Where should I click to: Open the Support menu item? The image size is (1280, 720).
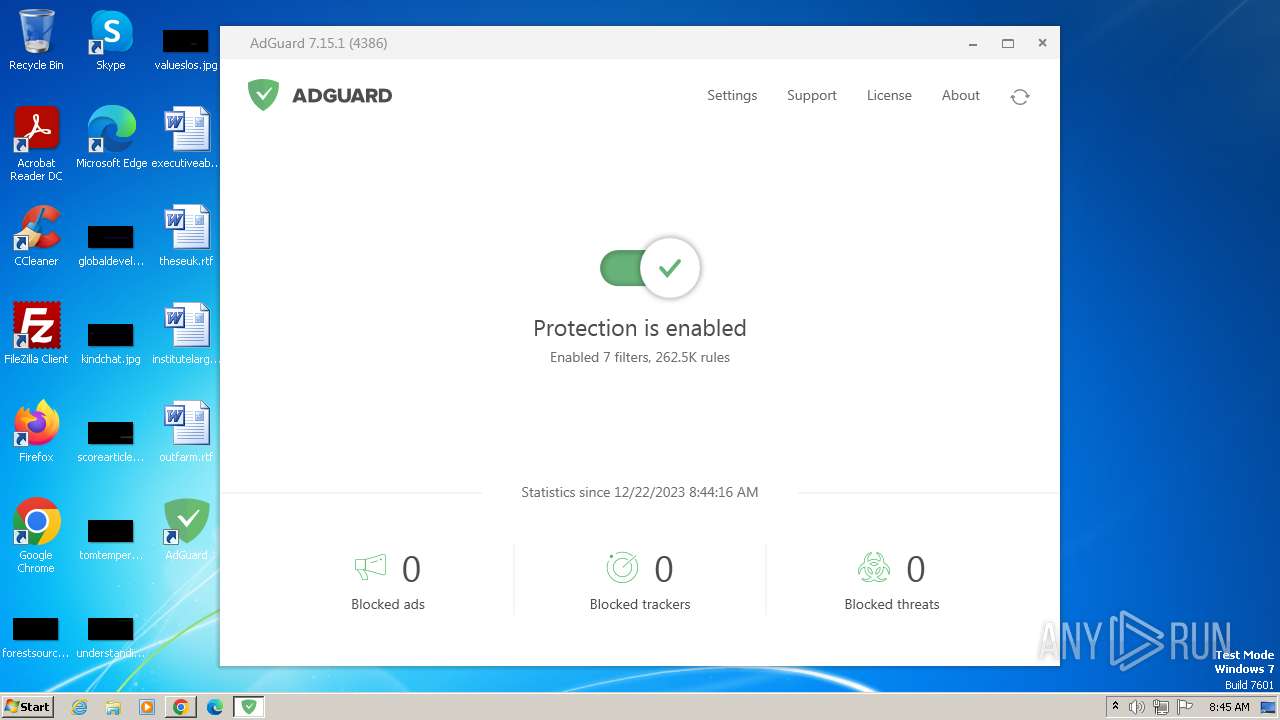pos(811,95)
